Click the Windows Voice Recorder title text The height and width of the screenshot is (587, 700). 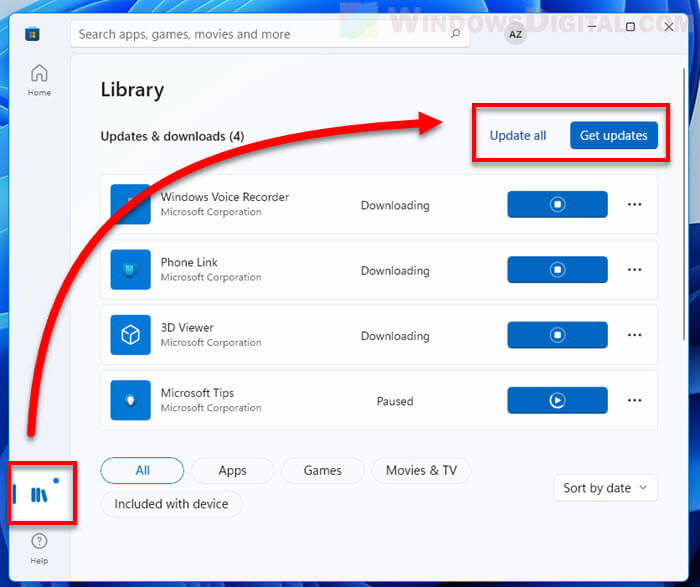click(x=225, y=197)
